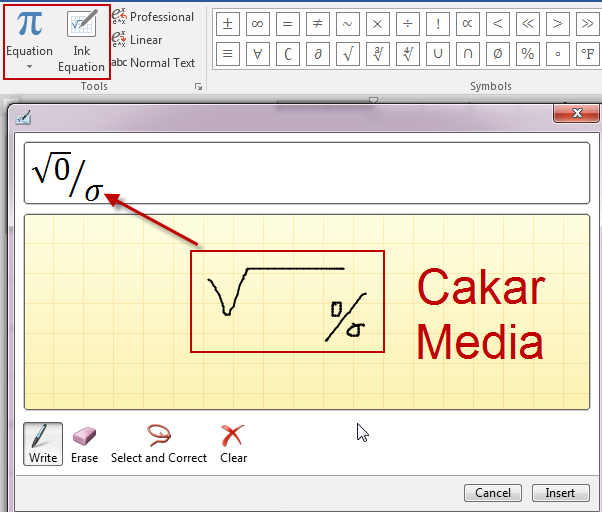Insert the multiplication sign symbol
The height and width of the screenshot is (512, 602).
tap(378, 24)
